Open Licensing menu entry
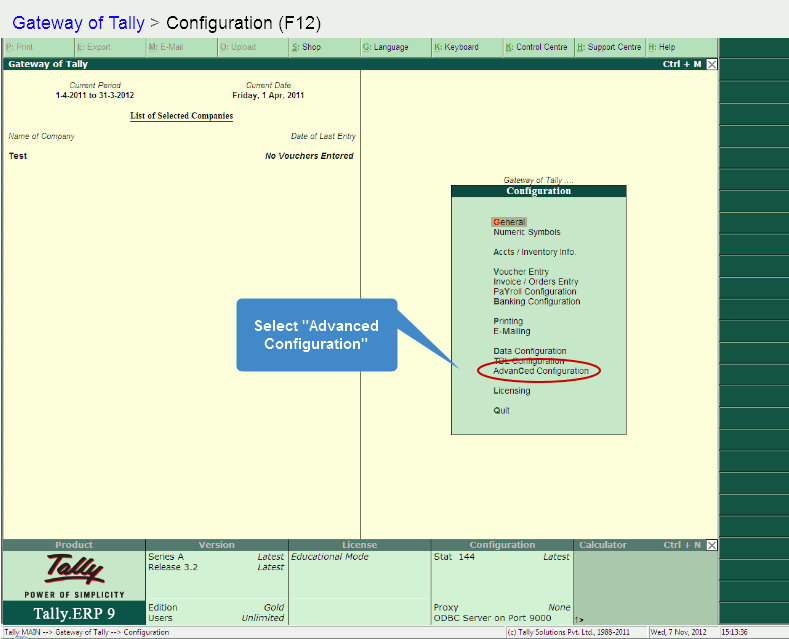The image size is (789, 639). (x=511, y=391)
